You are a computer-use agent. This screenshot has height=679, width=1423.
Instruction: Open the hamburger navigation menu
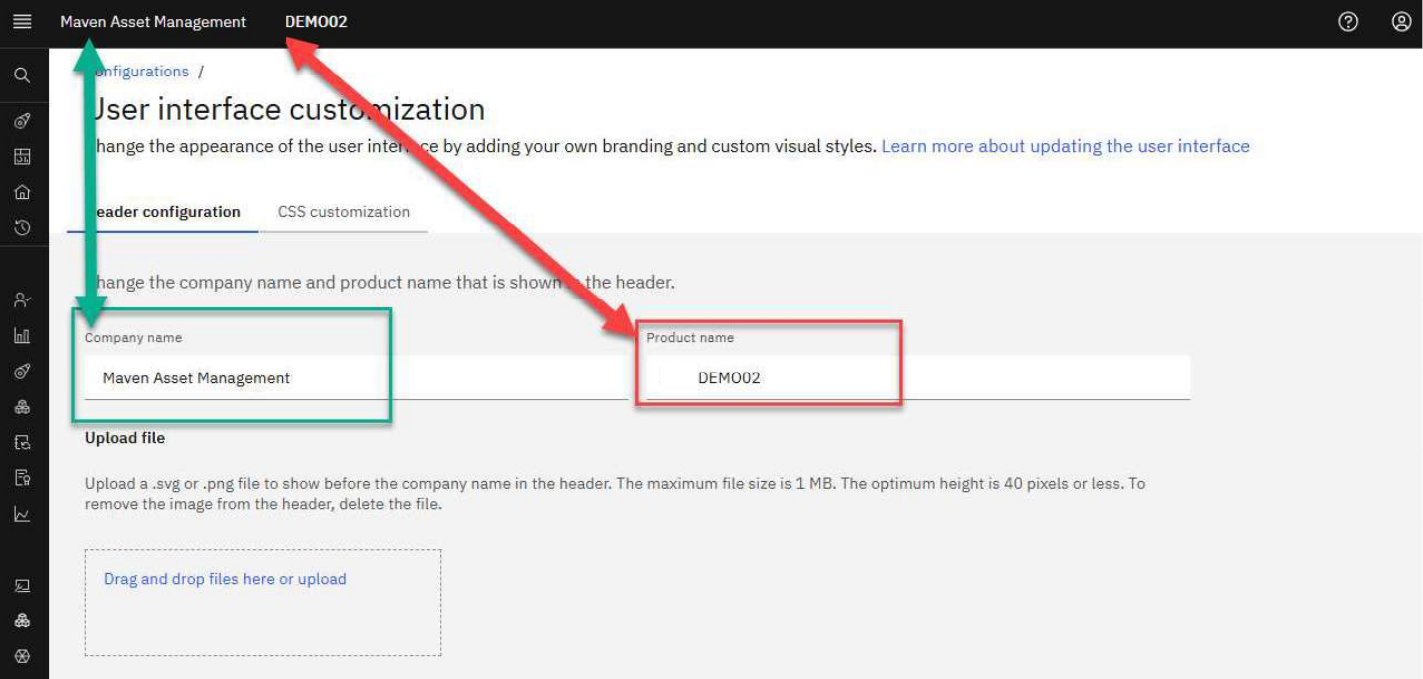(22, 21)
